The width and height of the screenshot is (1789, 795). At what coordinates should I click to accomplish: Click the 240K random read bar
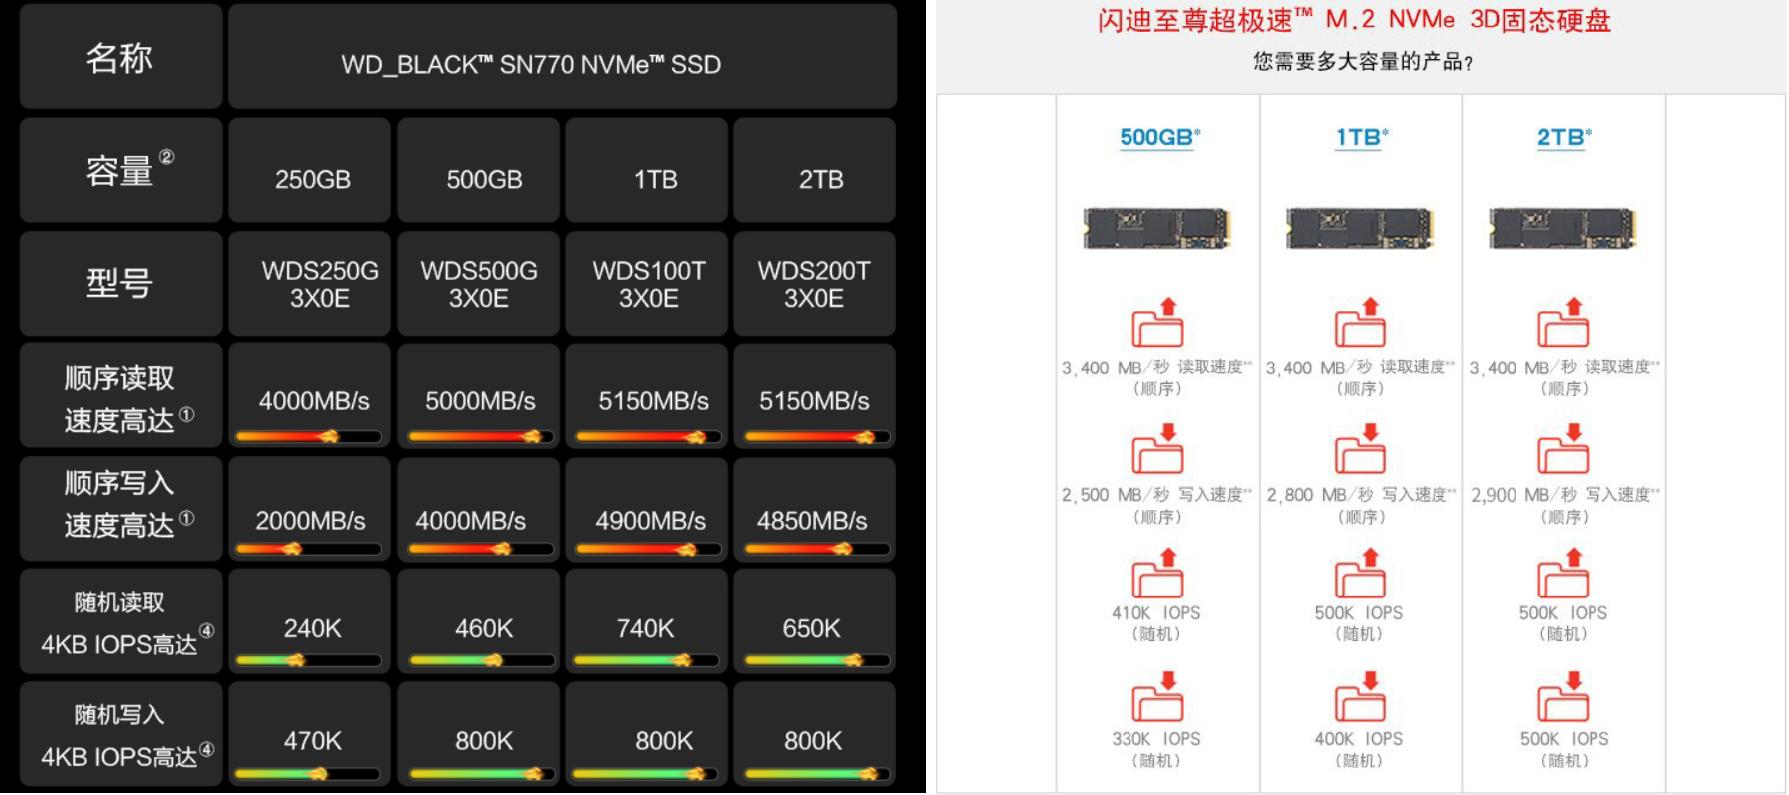tap(308, 660)
